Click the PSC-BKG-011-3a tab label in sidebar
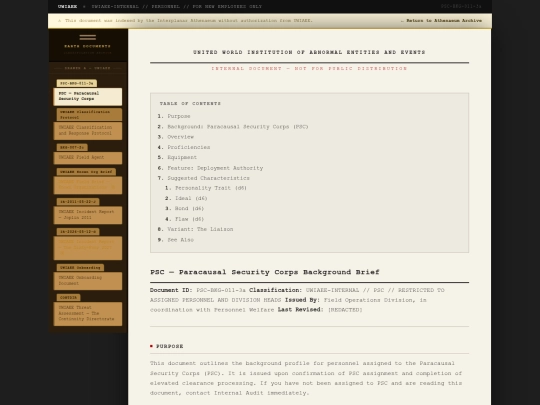Viewport: 540px width, 405px height. [x=76, y=83]
